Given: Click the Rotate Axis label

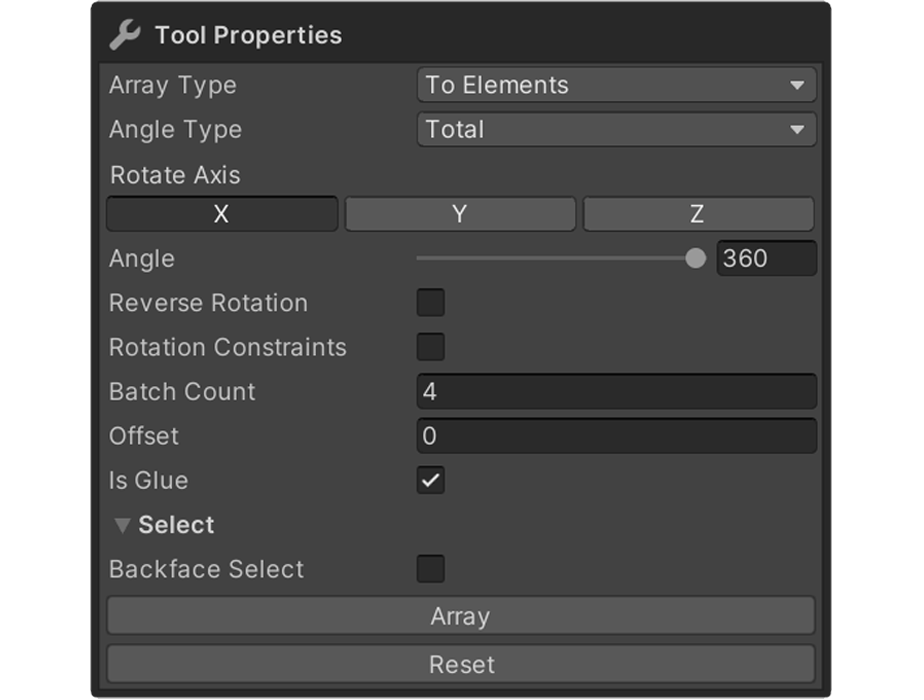Looking at the screenshot, I should coord(175,175).
